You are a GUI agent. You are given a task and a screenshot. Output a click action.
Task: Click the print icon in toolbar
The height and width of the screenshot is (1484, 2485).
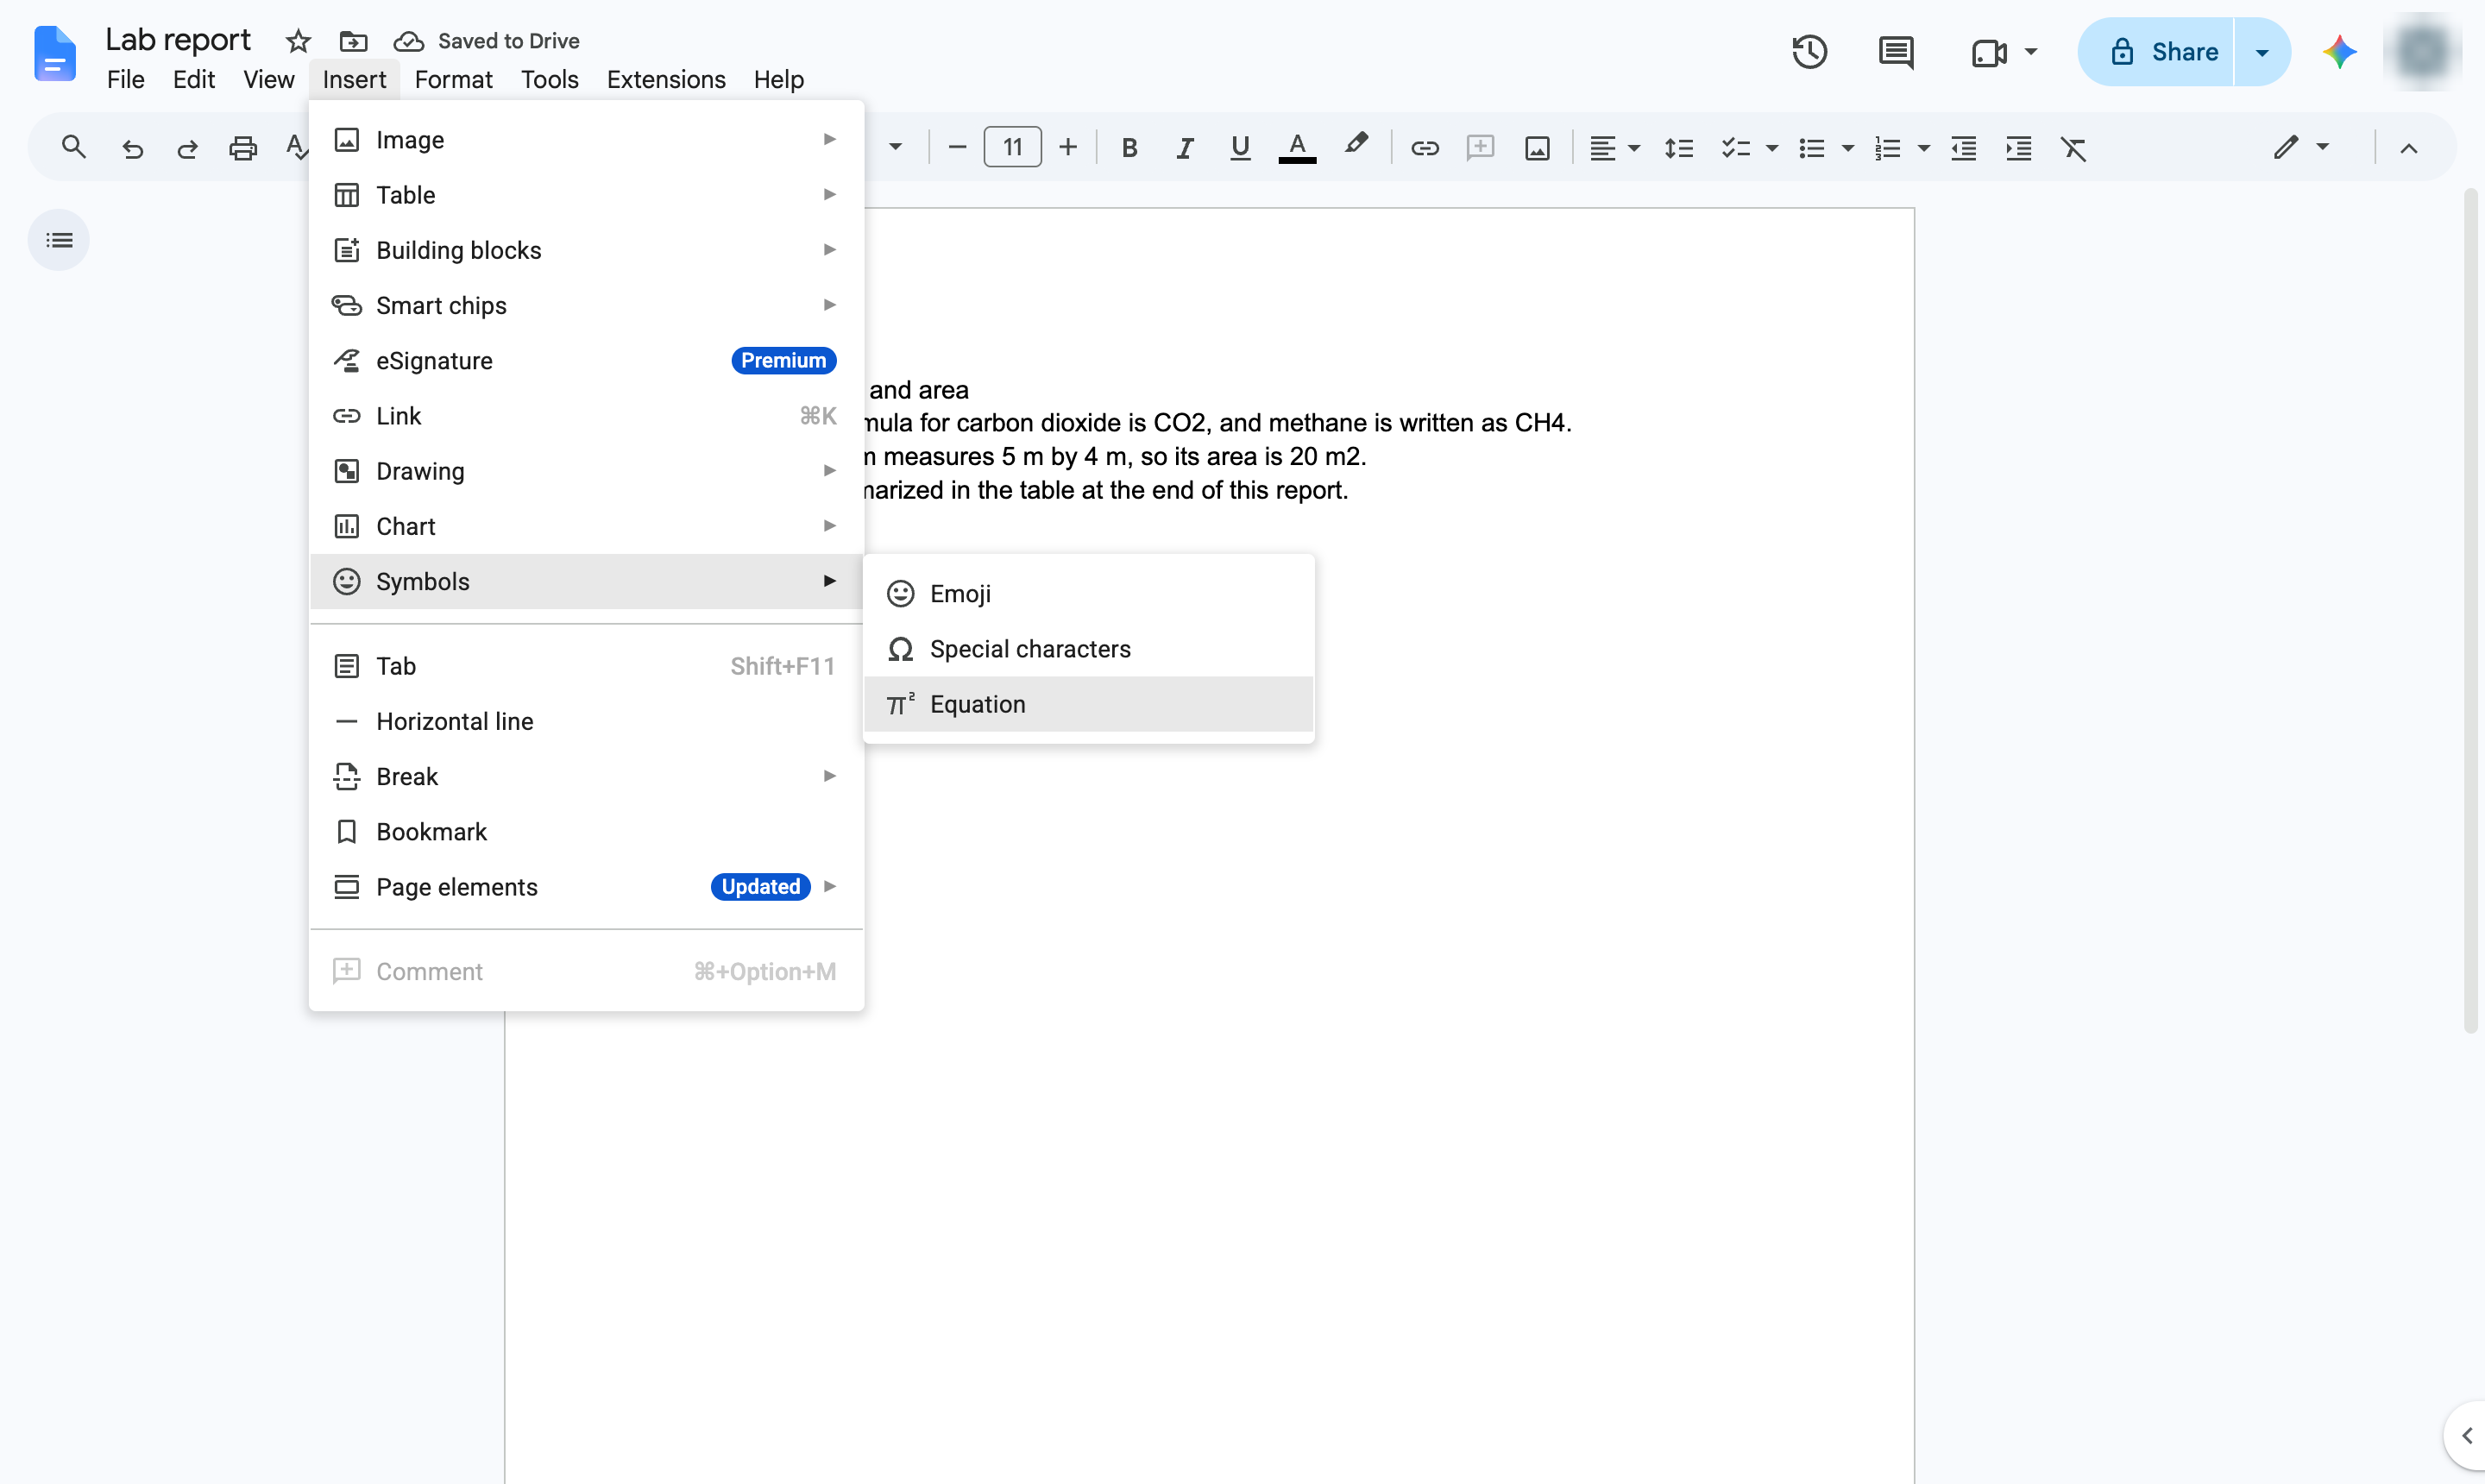click(x=243, y=148)
